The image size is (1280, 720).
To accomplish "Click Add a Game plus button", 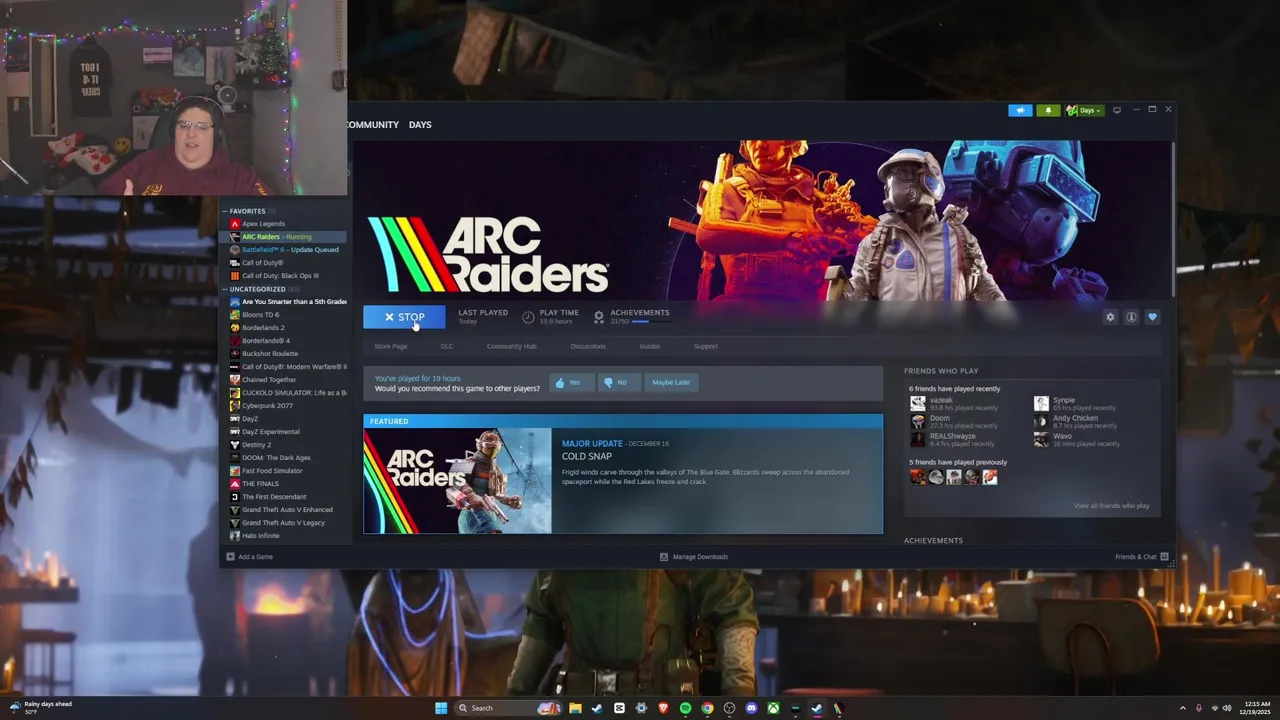I will (249, 557).
